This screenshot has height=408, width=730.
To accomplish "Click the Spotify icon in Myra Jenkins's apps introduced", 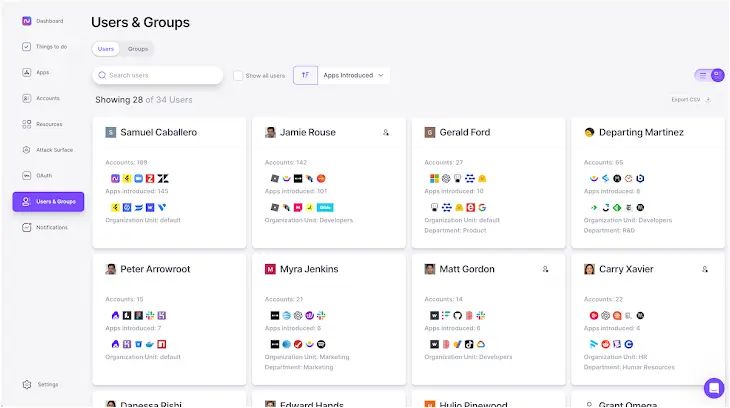I will point(321,344).
